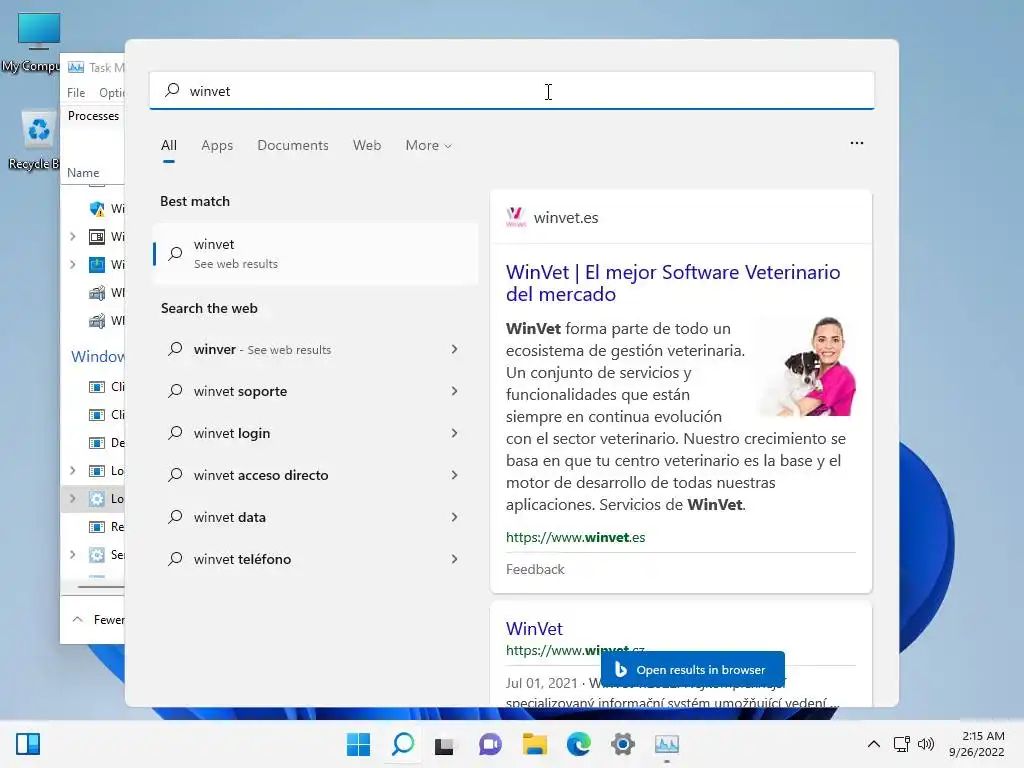Click the winvet.es site logo icon
The height and width of the screenshot is (768, 1024).
[x=516, y=217]
